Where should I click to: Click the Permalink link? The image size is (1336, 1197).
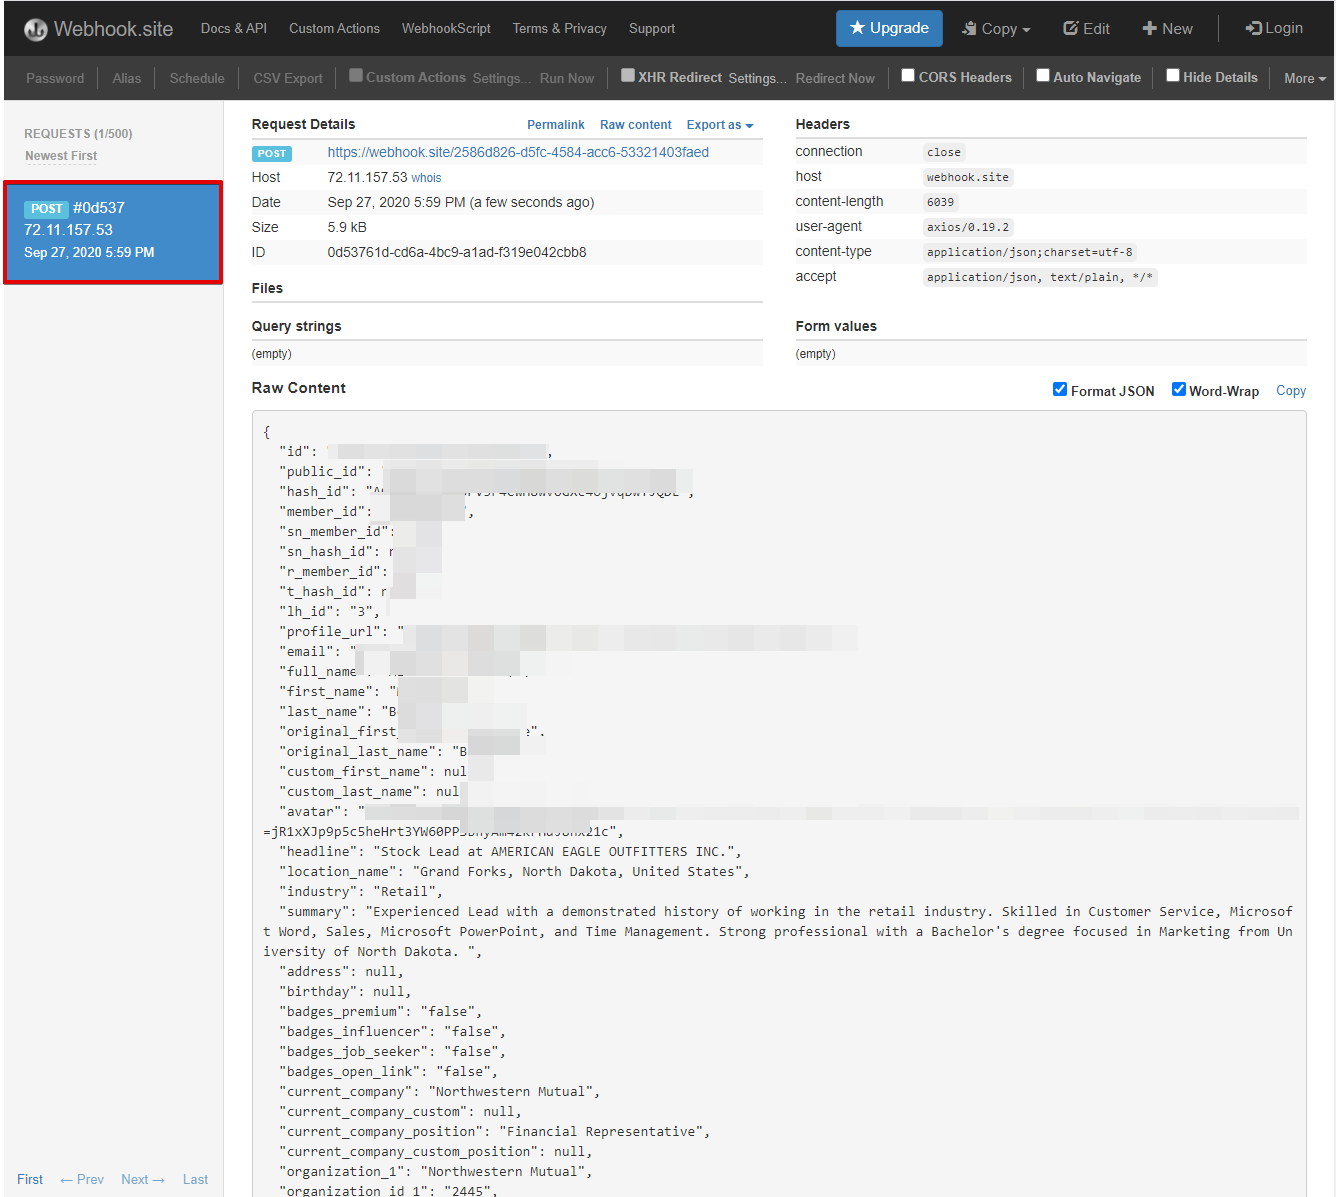(x=556, y=124)
